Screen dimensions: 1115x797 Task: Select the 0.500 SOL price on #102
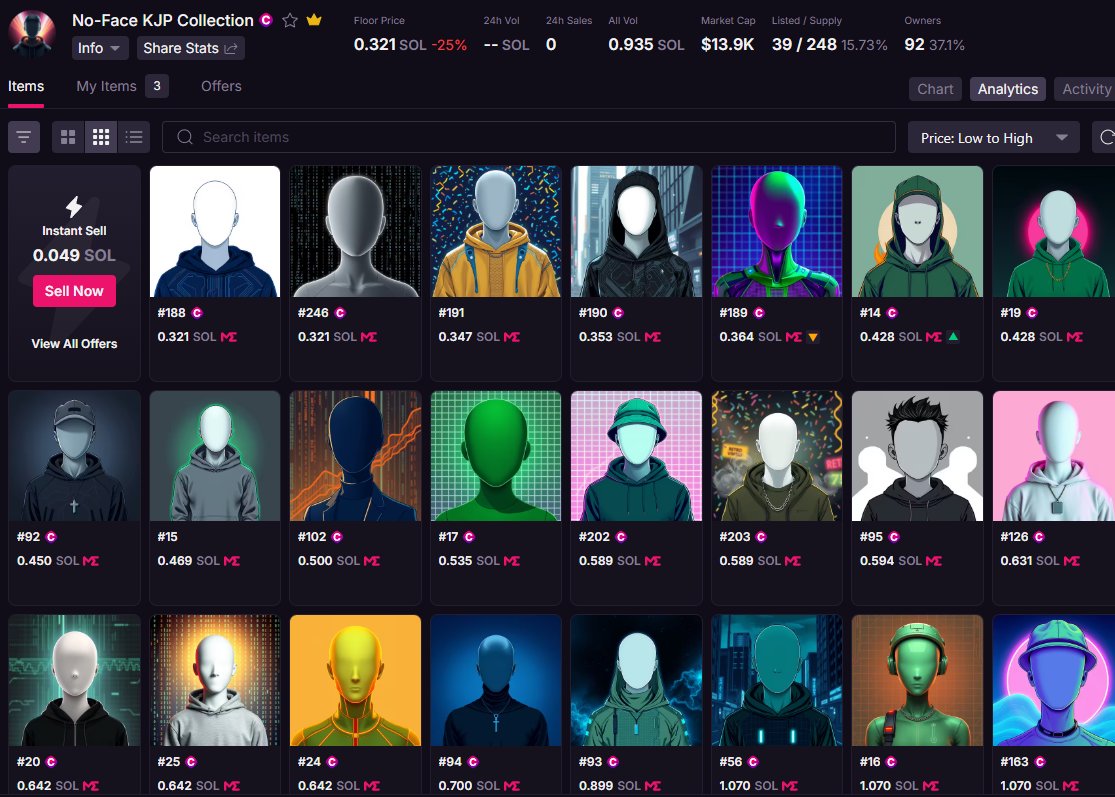pyautogui.click(x=329, y=561)
